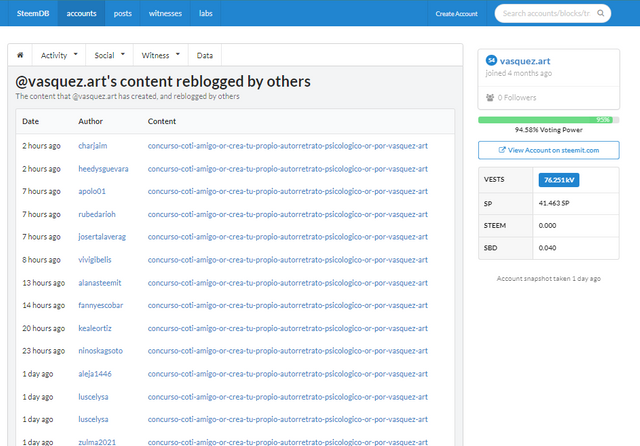
Task: Expand the Activity dropdown
Action: click(x=59, y=55)
